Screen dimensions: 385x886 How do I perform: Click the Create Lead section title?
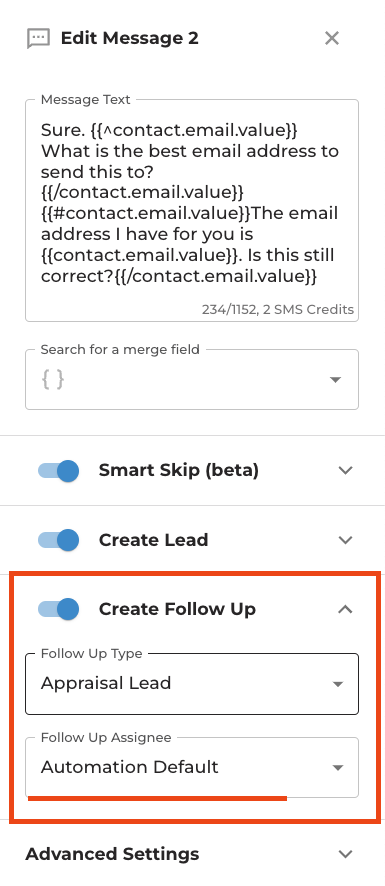point(154,540)
